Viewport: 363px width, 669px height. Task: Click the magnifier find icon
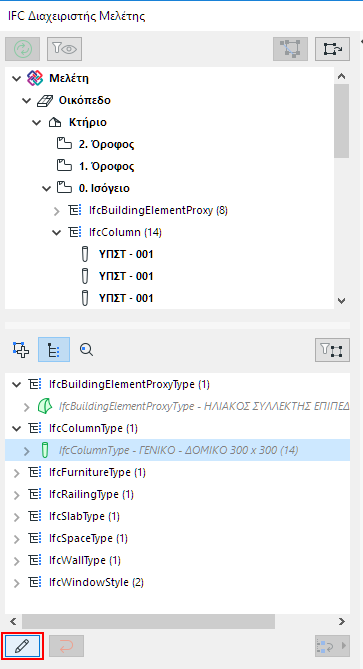(x=87, y=350)
